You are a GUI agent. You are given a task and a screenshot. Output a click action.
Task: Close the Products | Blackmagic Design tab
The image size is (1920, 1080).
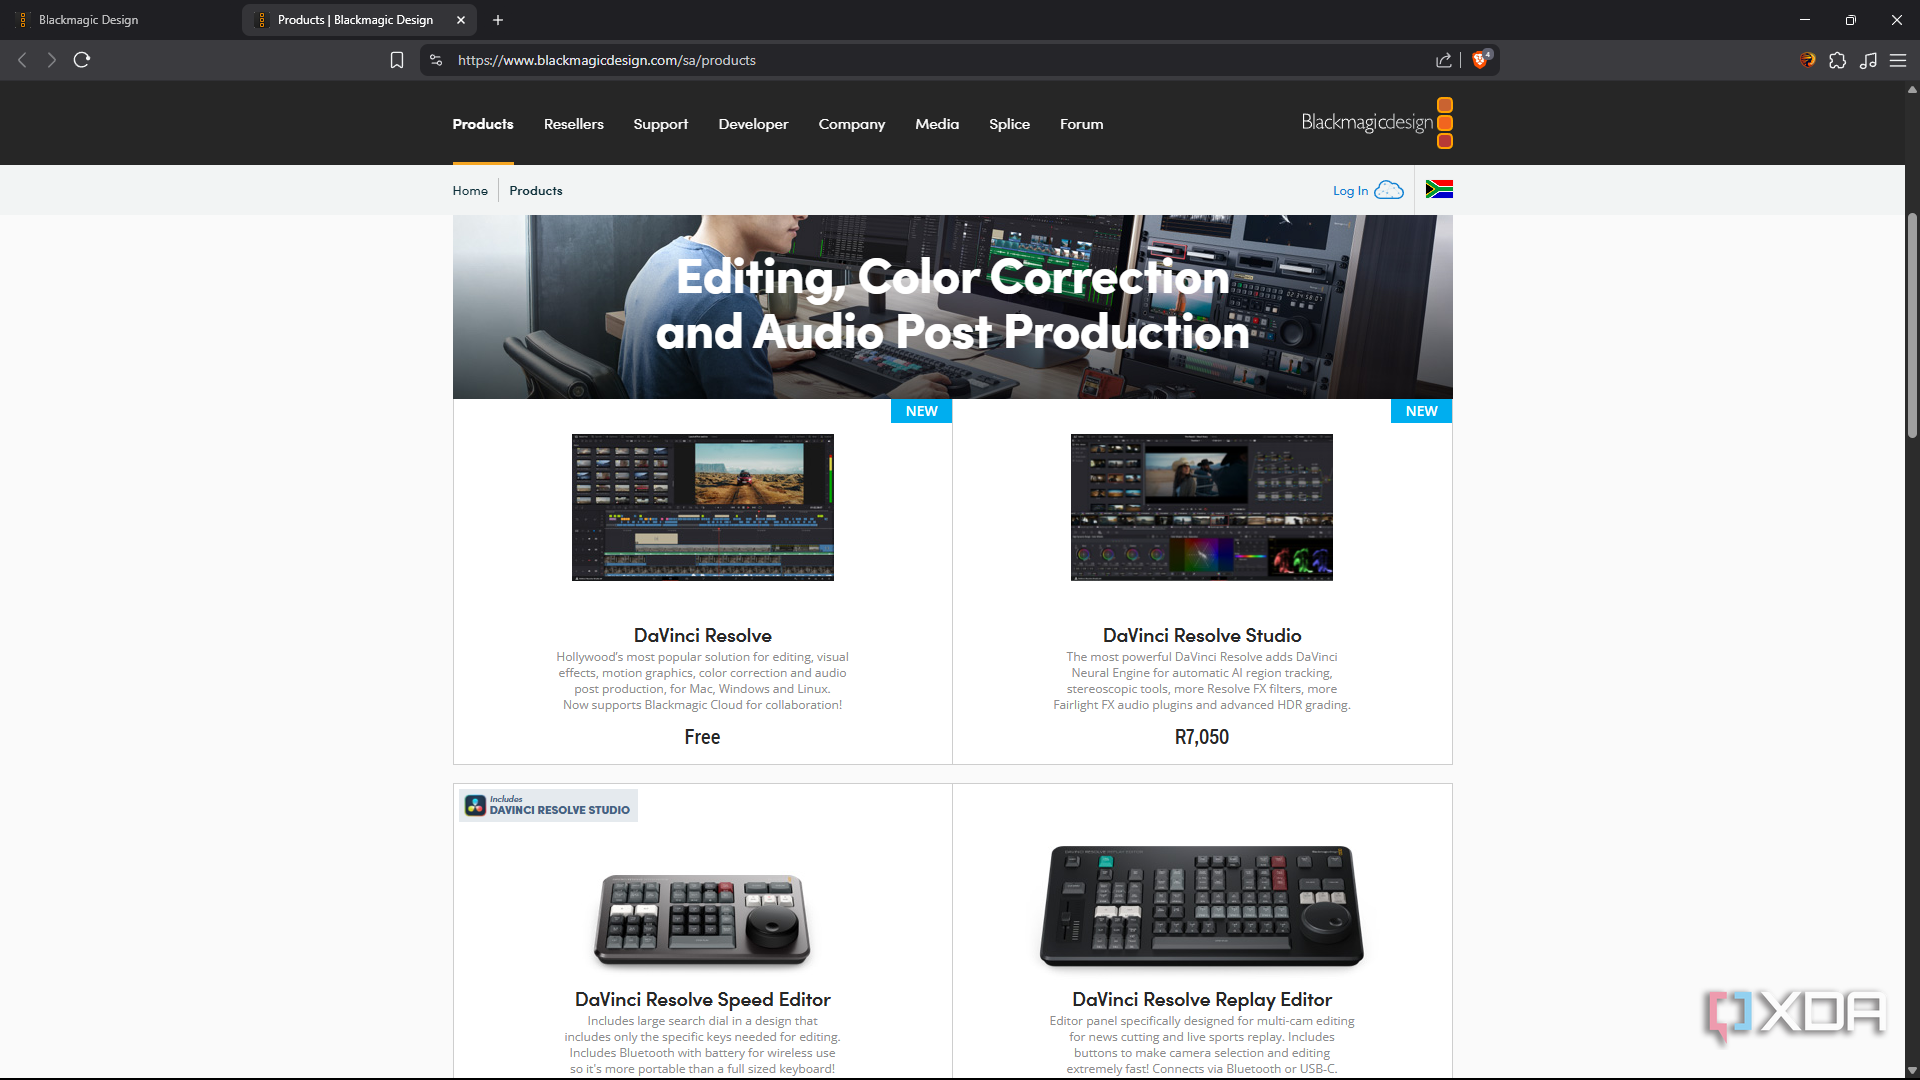[461, 20]
